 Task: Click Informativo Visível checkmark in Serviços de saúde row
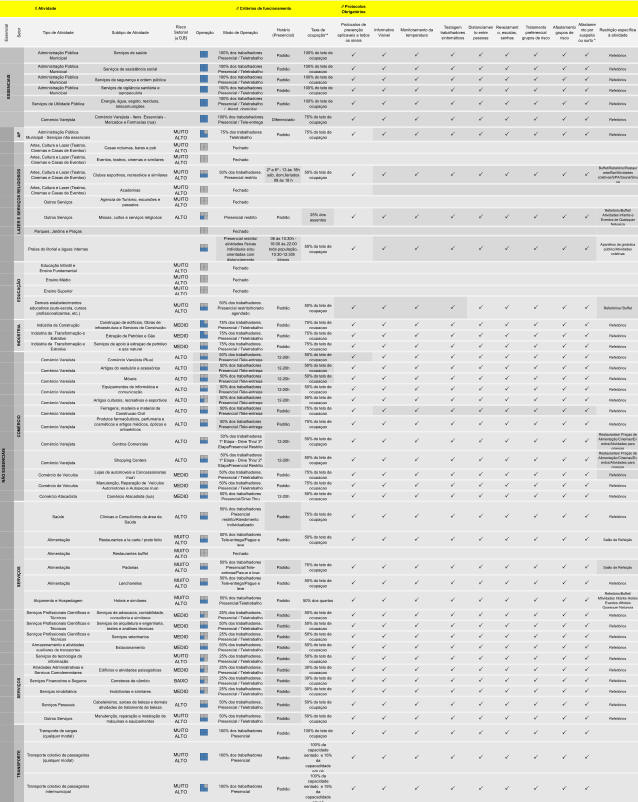coord(384,54)
